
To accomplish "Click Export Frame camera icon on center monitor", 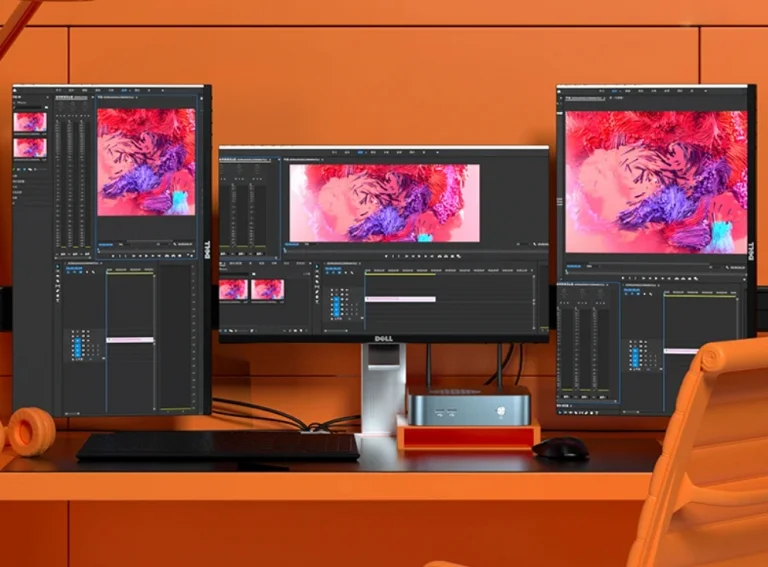I will pyautogui.click(x=453, y=256).
